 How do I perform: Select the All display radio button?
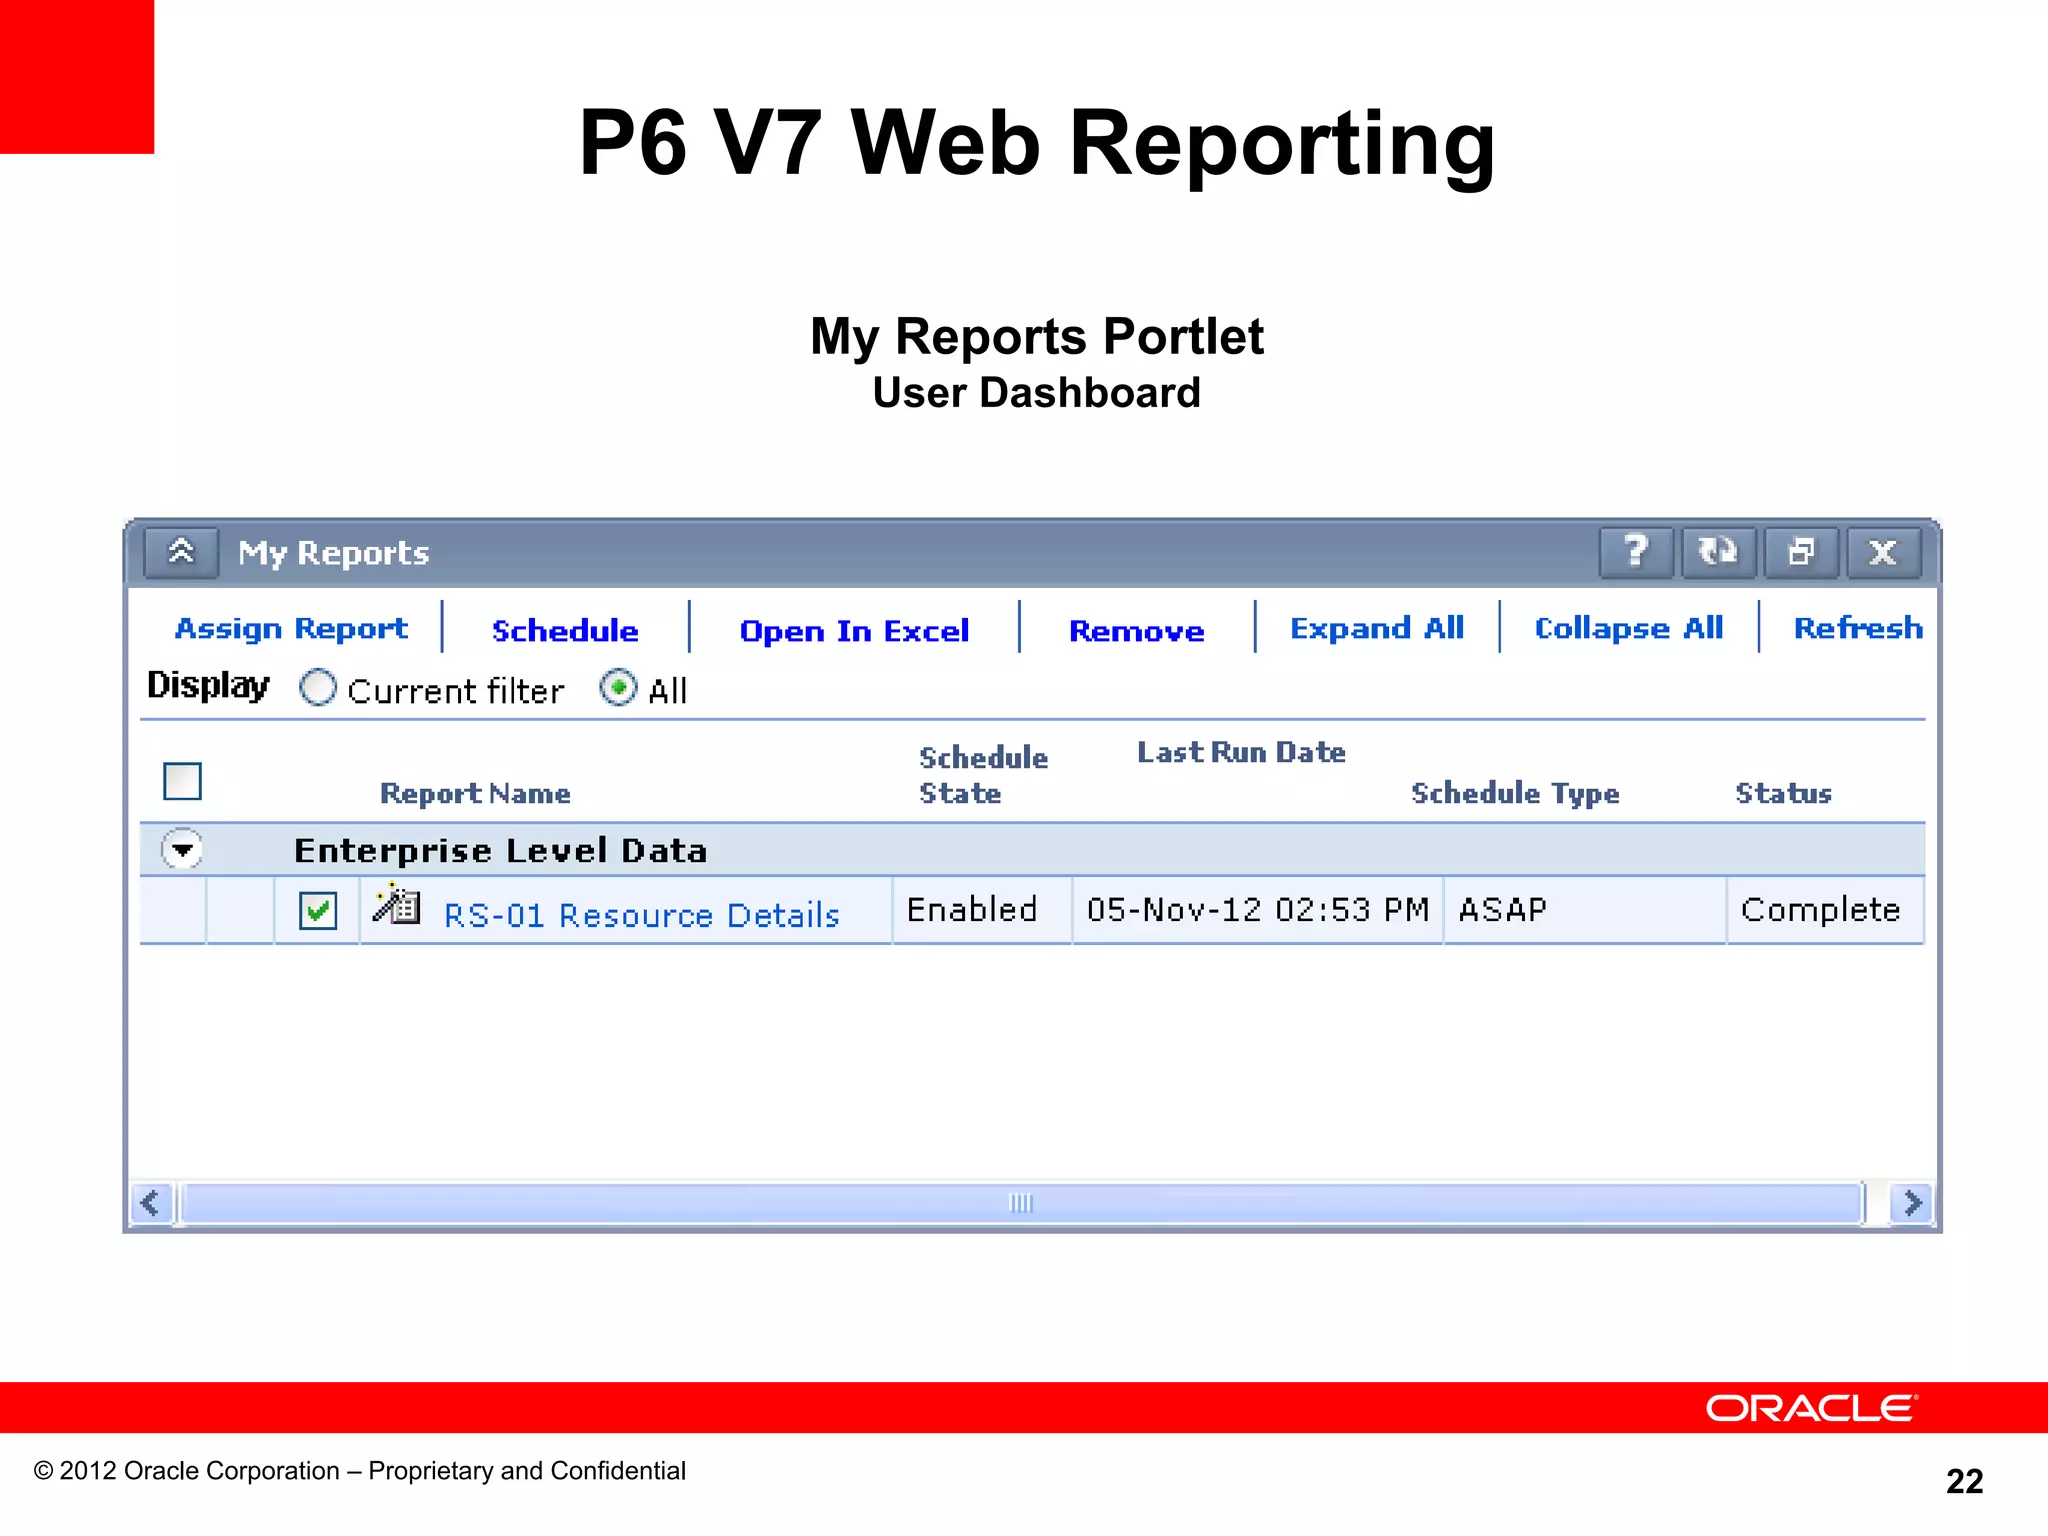pos(618,688)
